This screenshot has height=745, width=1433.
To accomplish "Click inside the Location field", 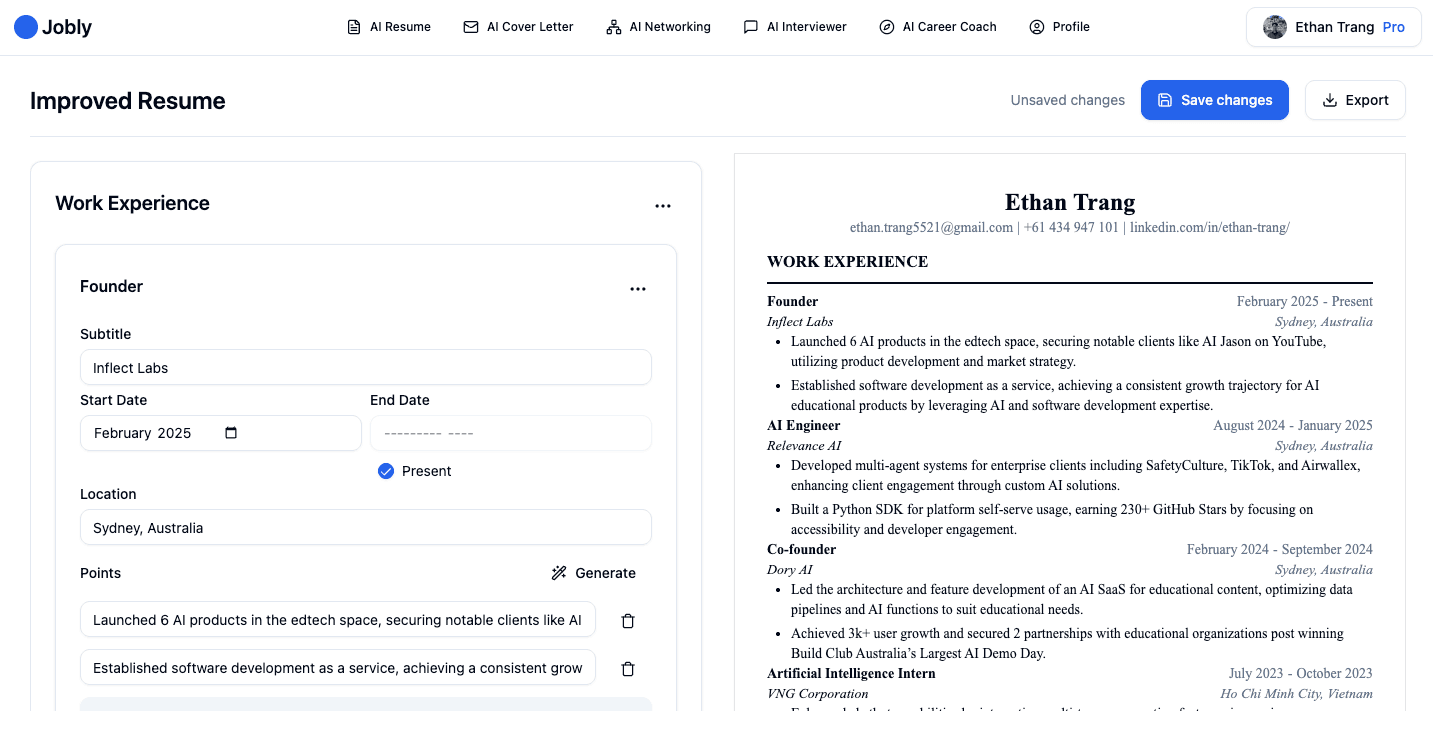I will pyautogui.click(x=366, y=527).
